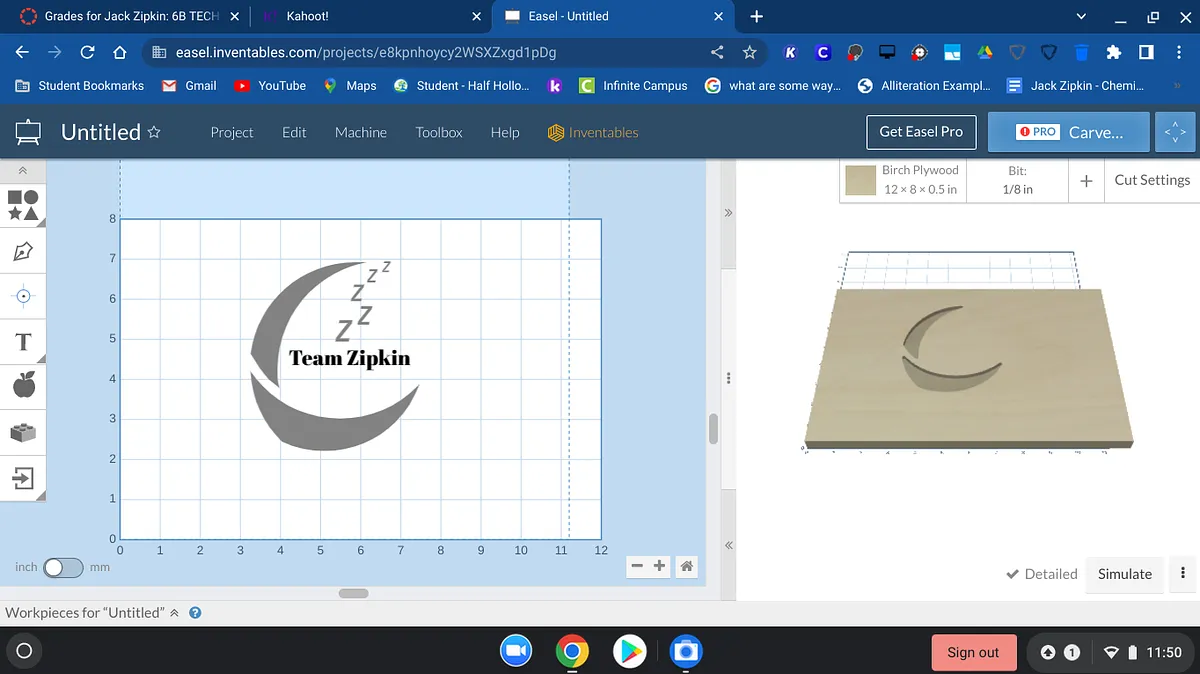Collapse the left tool panel chevron
The height and width of the screenshot is (674, 1200).
click(x=22, y=172)
